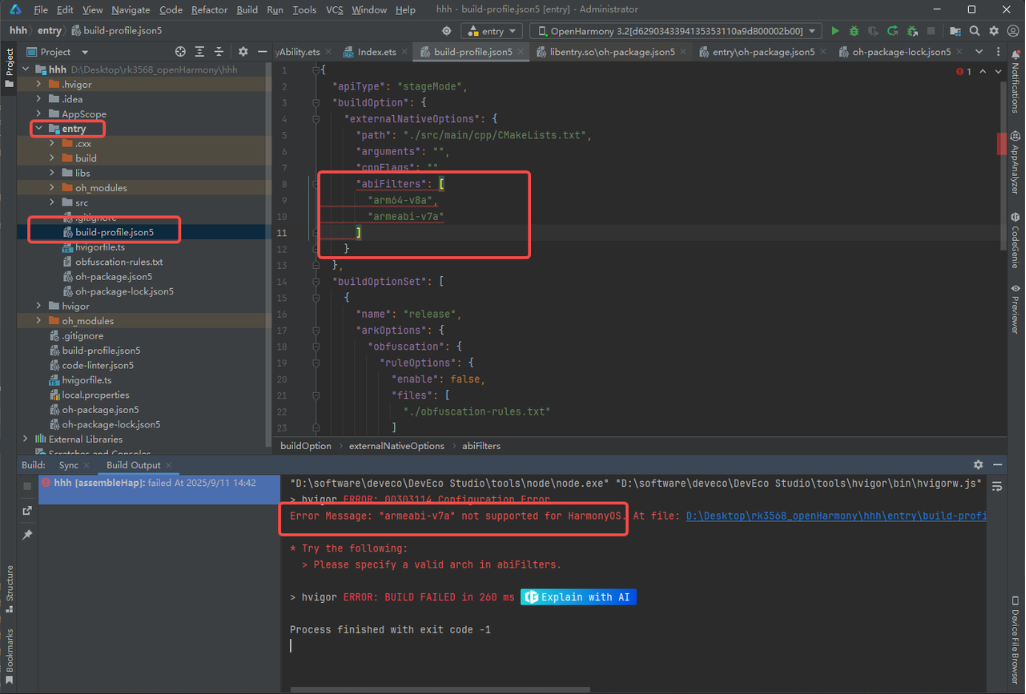The height and width of the screenshot is (694, 1026).
Task: Open Build panel settings gear icon
Action: (978, 465)
